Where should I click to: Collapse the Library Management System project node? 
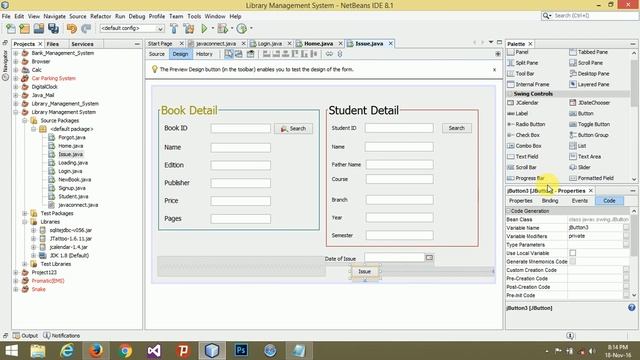coord(16,112)
